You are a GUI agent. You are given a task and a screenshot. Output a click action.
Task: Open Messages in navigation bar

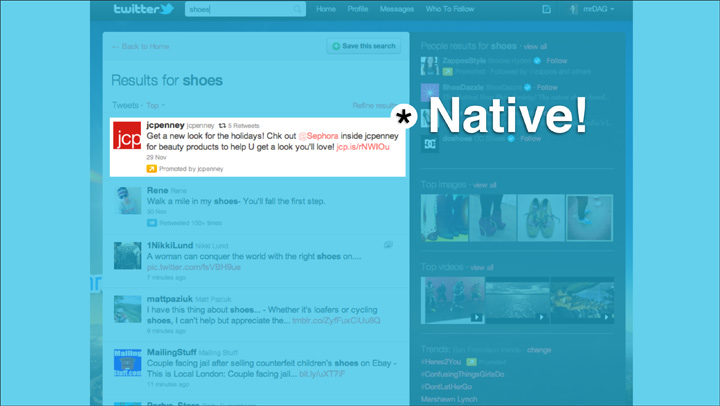pos(397,9)
